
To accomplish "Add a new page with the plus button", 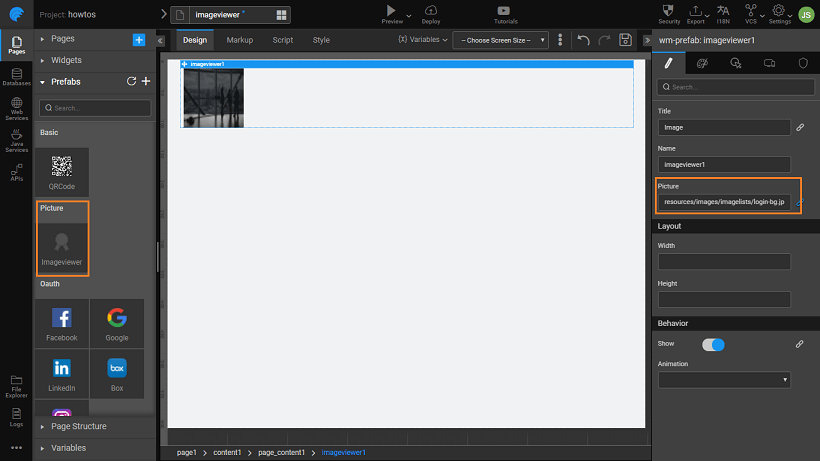I will pyautogui.click(x=139, y=39).
